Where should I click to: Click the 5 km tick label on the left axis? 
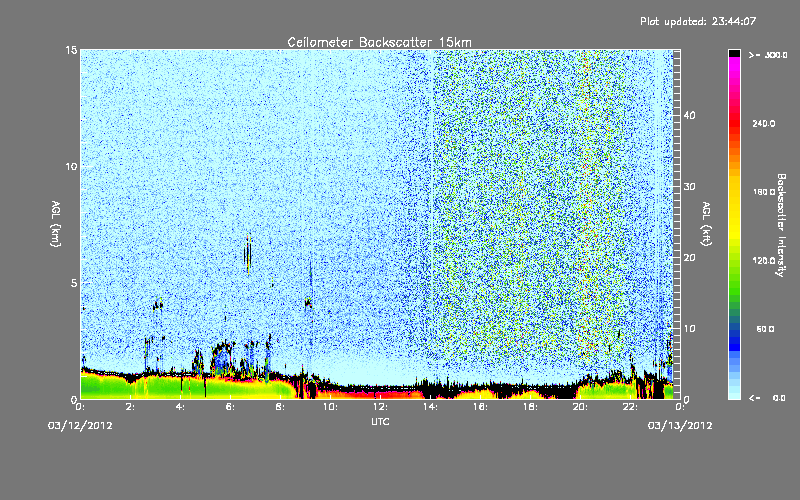(x=74, y=283)
